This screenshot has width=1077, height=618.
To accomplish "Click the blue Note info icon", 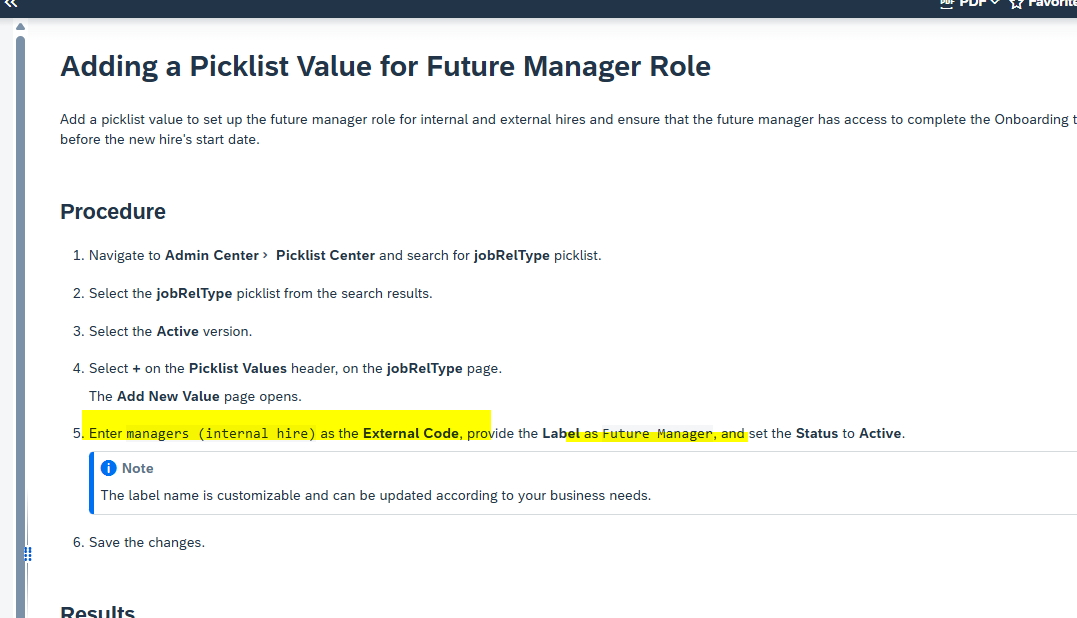I will pyautogui.click(x=109, y=468).
